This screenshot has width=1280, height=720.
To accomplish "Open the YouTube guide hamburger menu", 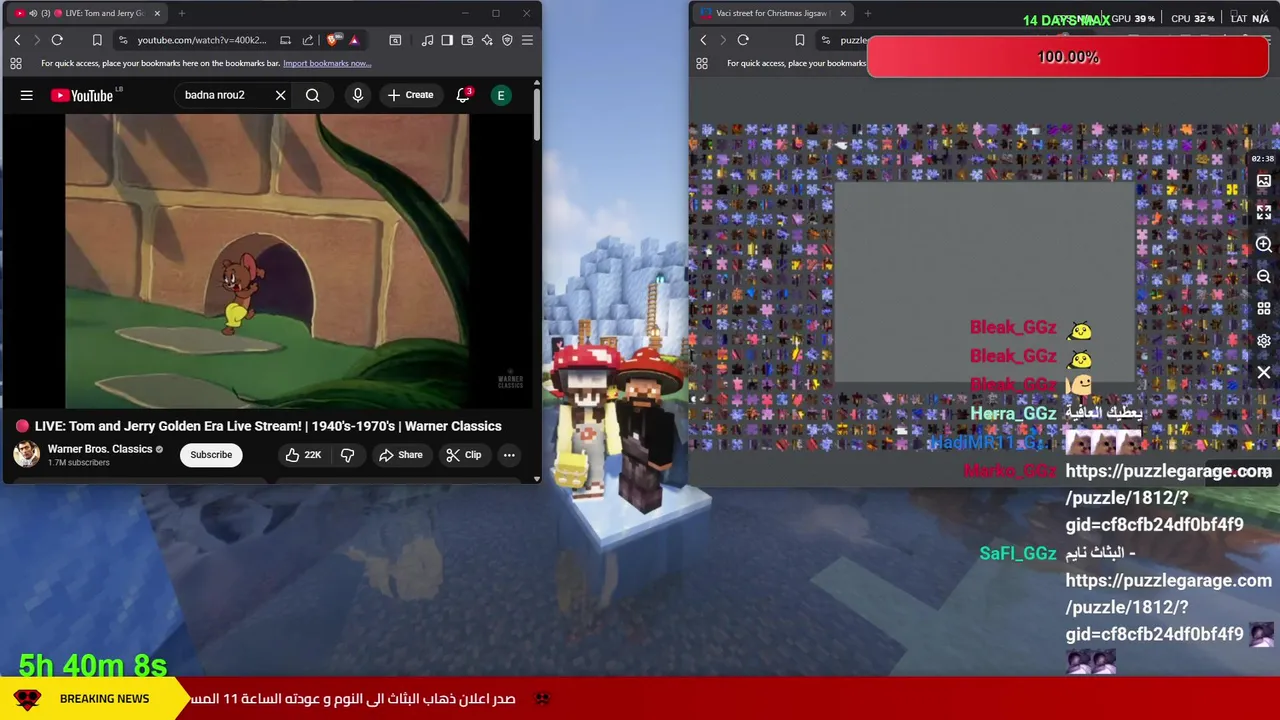I will click(x=27, y=95).
